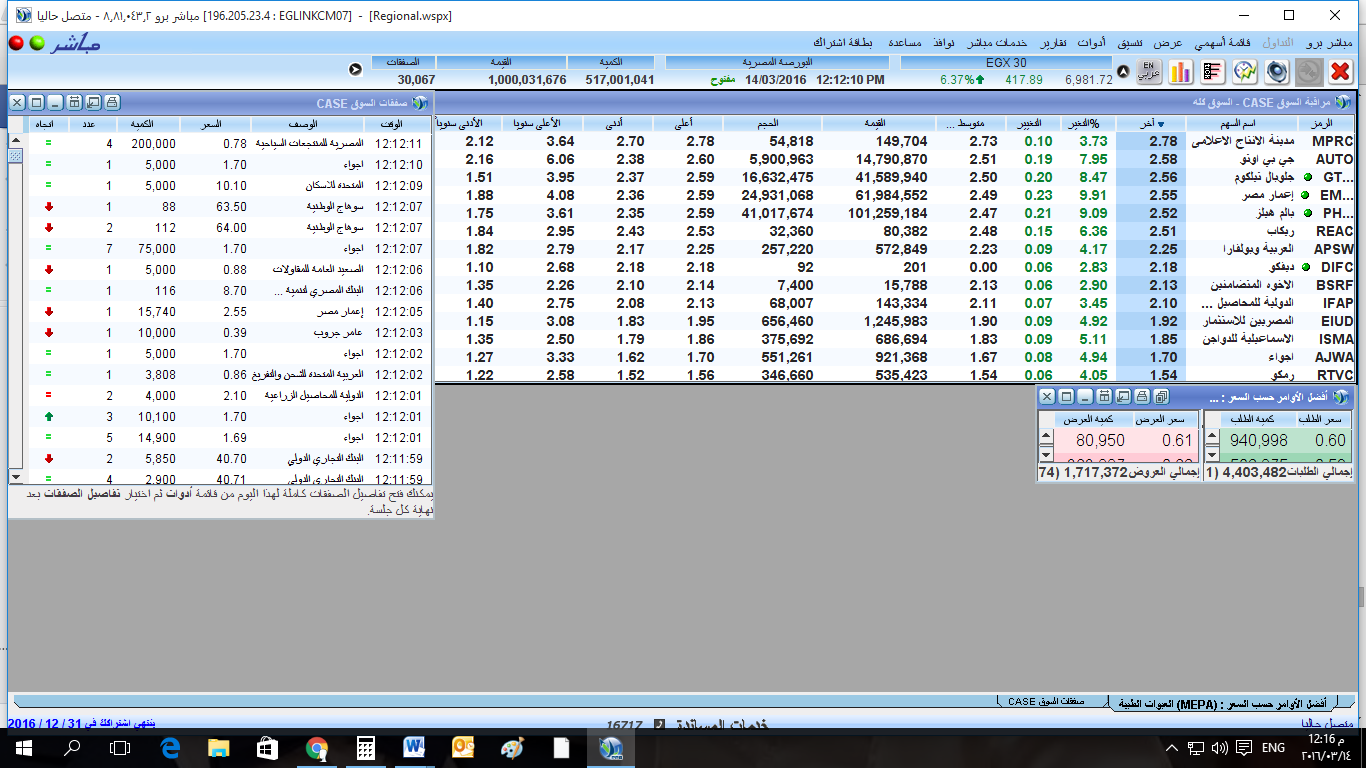
Task: Open the أدوات menu
Action: [1090, 43]
